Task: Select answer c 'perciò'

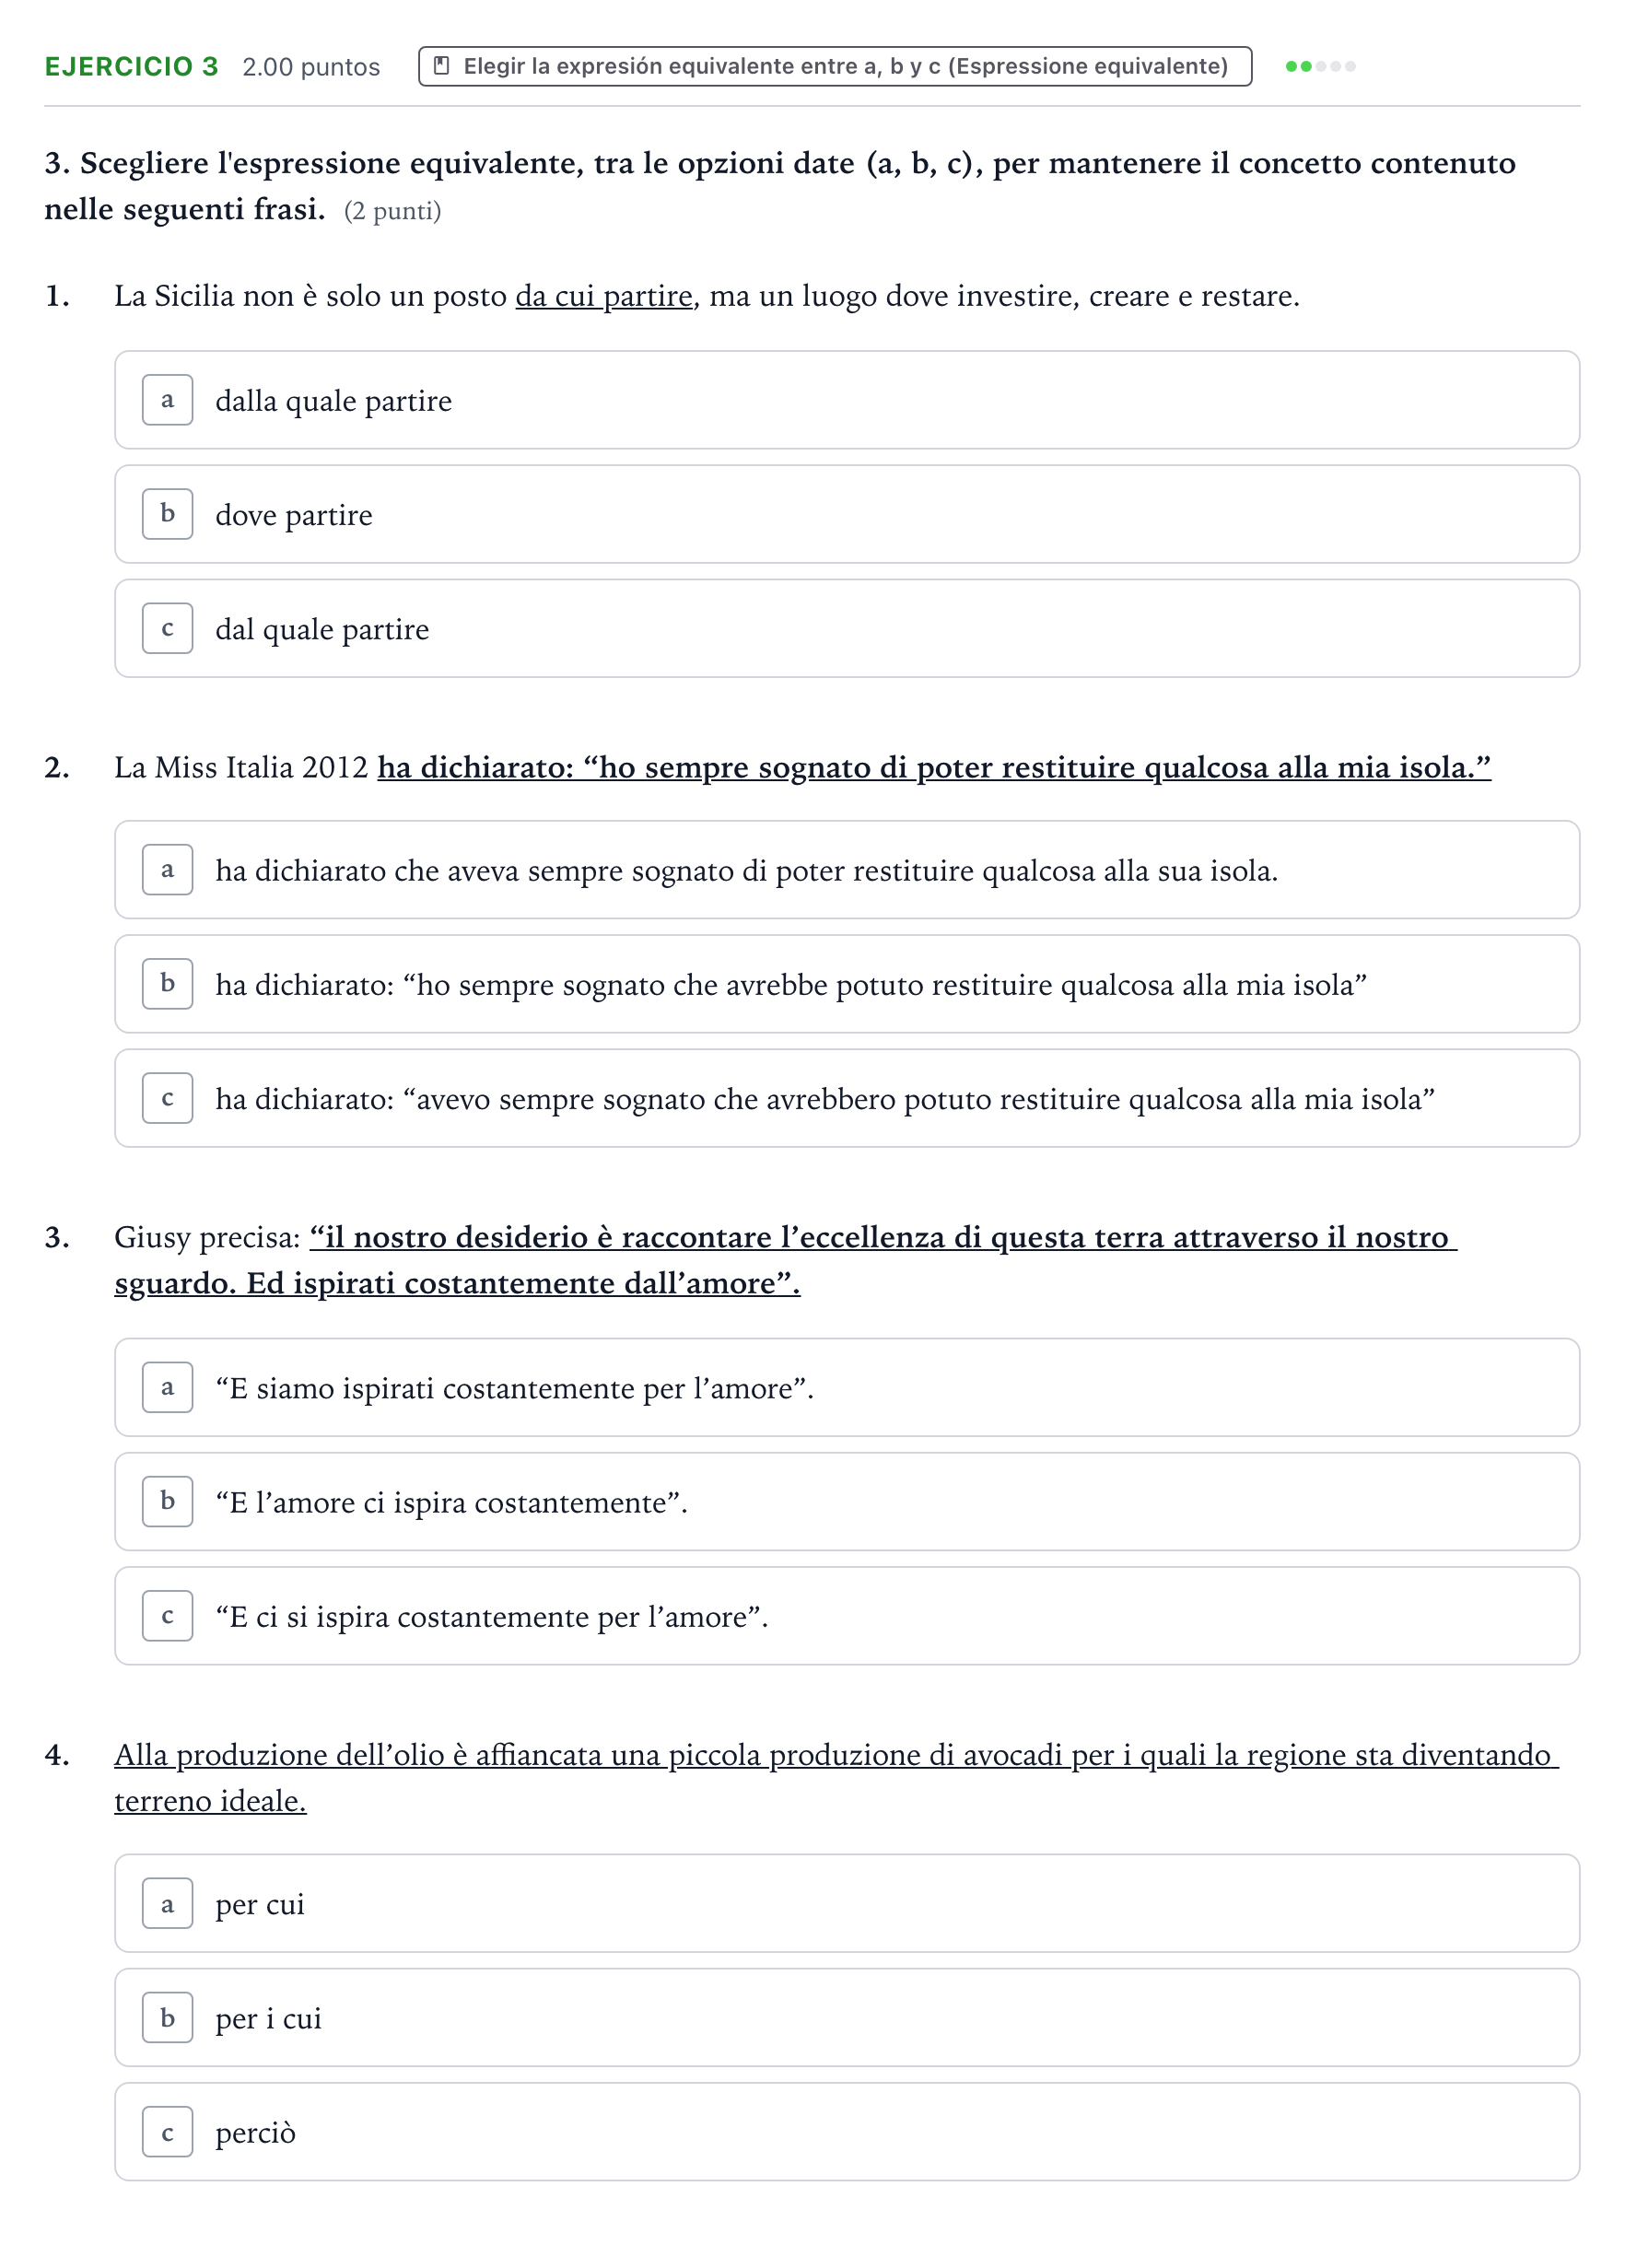Action: coord(847,2132)
